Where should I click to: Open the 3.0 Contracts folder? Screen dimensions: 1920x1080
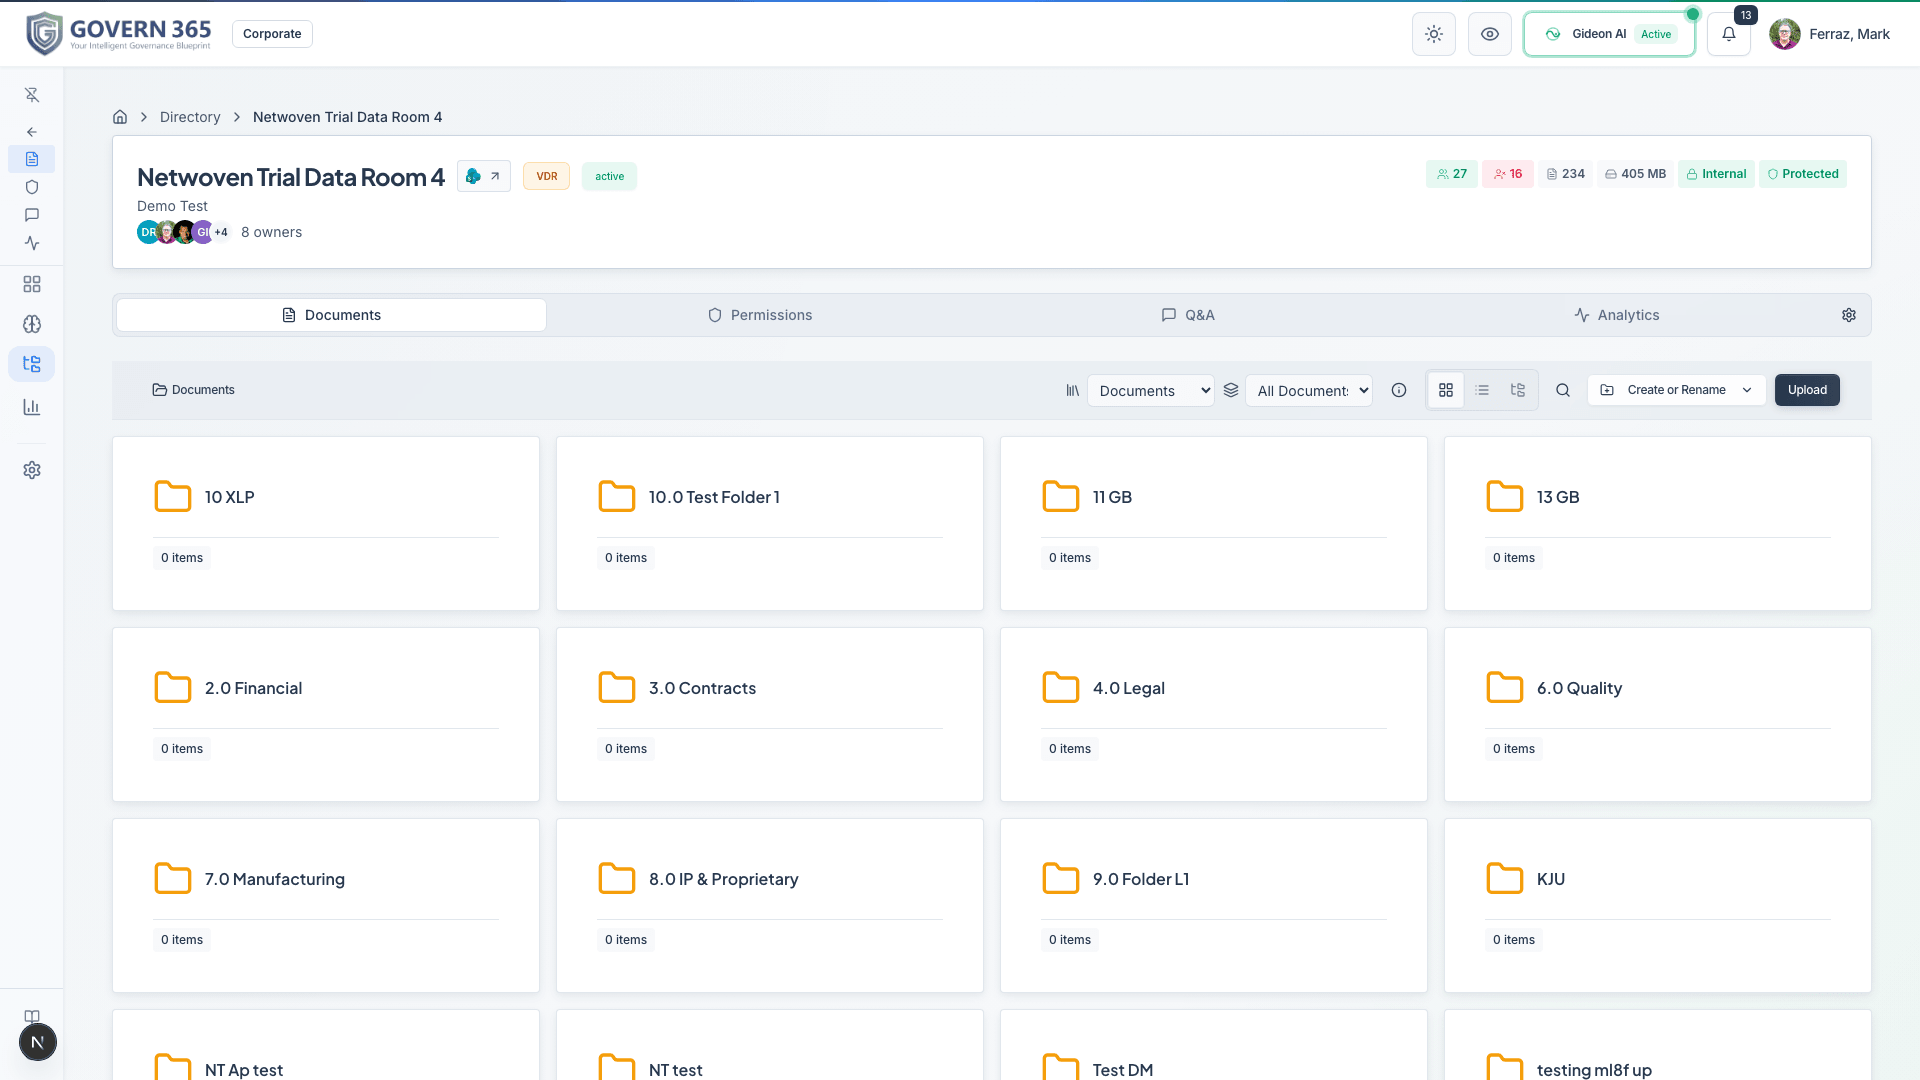point(770,714)
